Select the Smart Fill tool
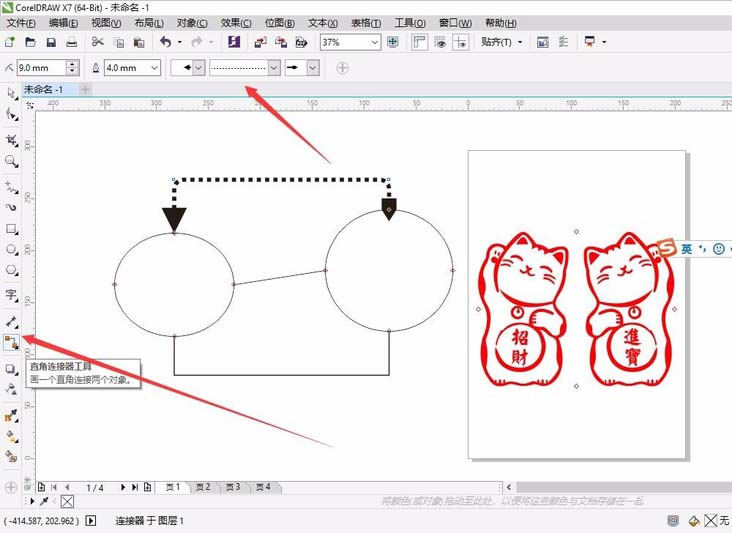 12,456
